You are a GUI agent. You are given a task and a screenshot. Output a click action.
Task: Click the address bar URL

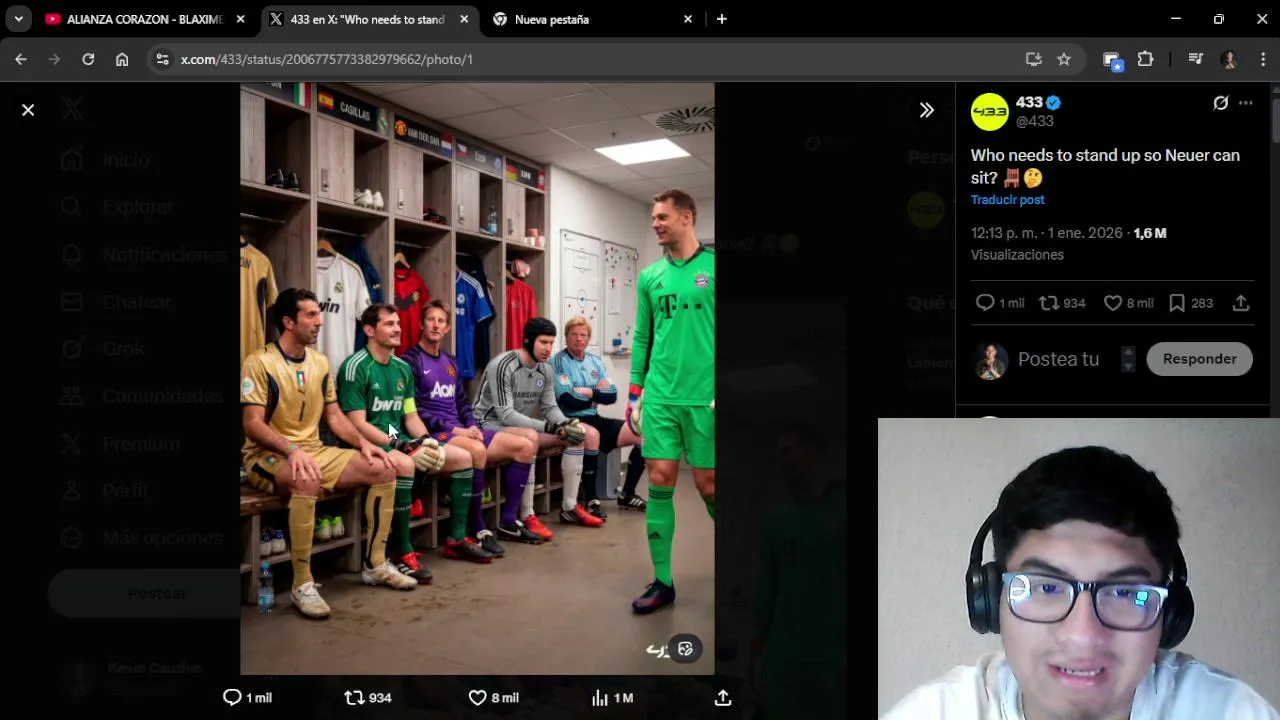(x=326, y=59)
